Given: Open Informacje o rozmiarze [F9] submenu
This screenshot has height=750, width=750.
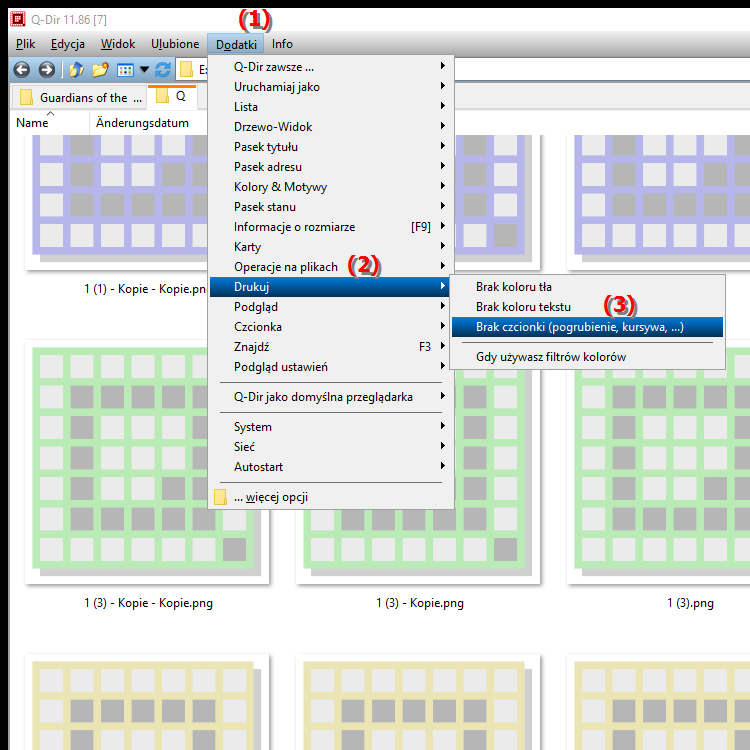Looking at the screenshot, I should coord(331,227).
